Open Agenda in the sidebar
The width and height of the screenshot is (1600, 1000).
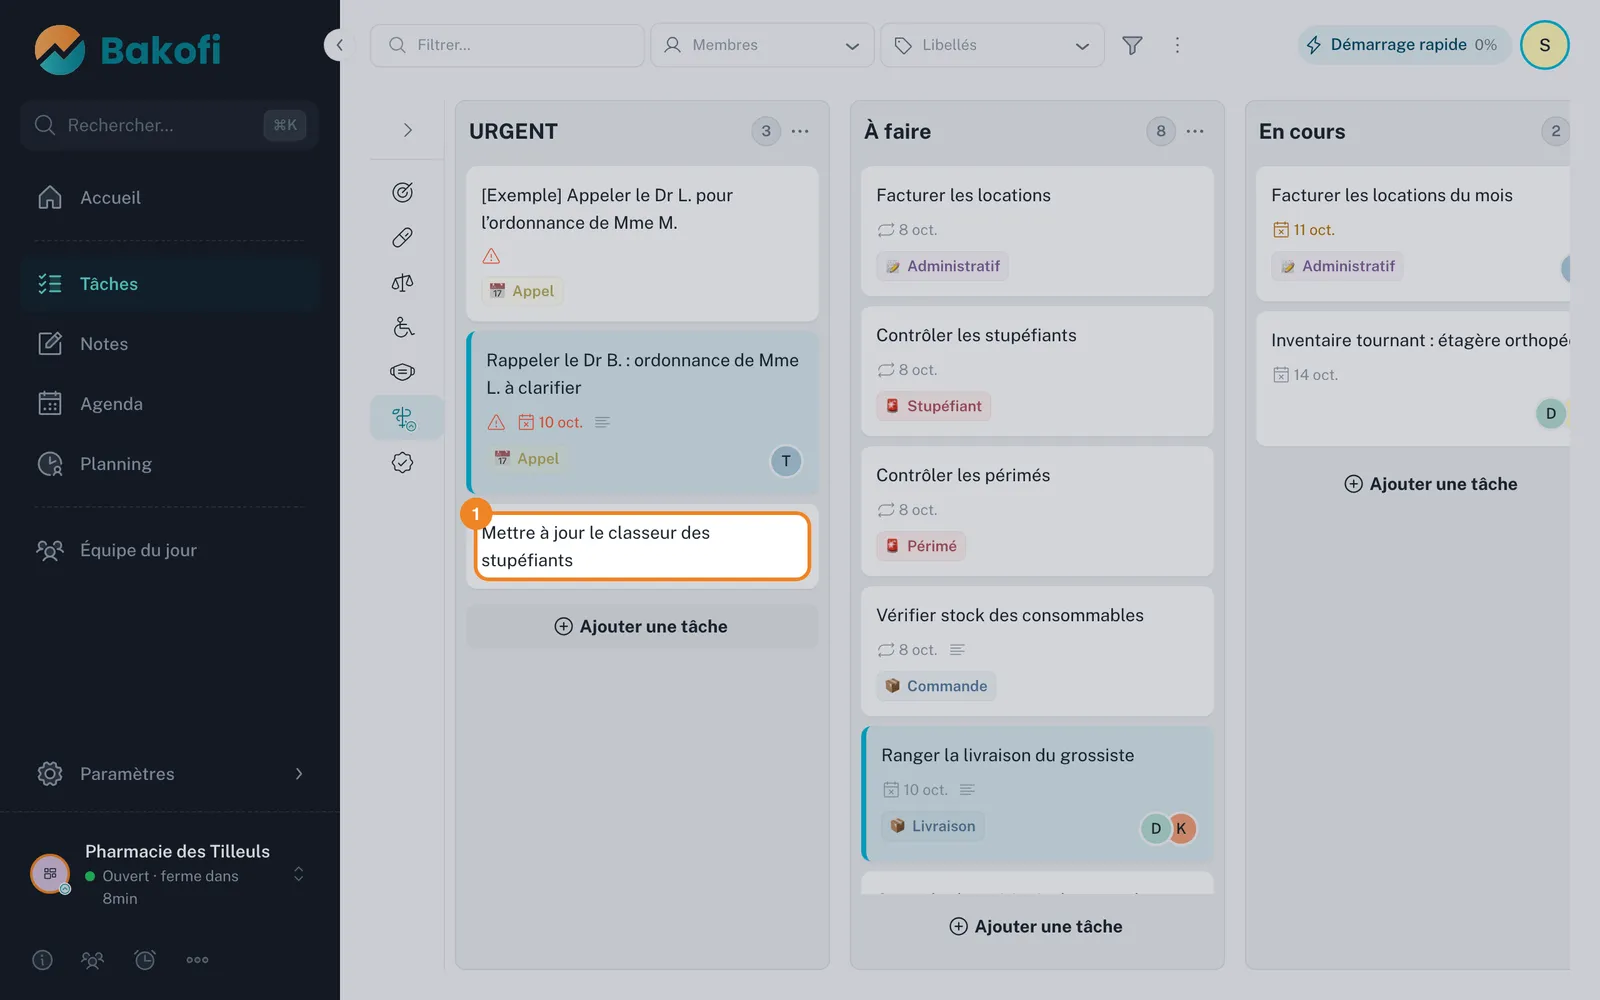coord(169,404)
